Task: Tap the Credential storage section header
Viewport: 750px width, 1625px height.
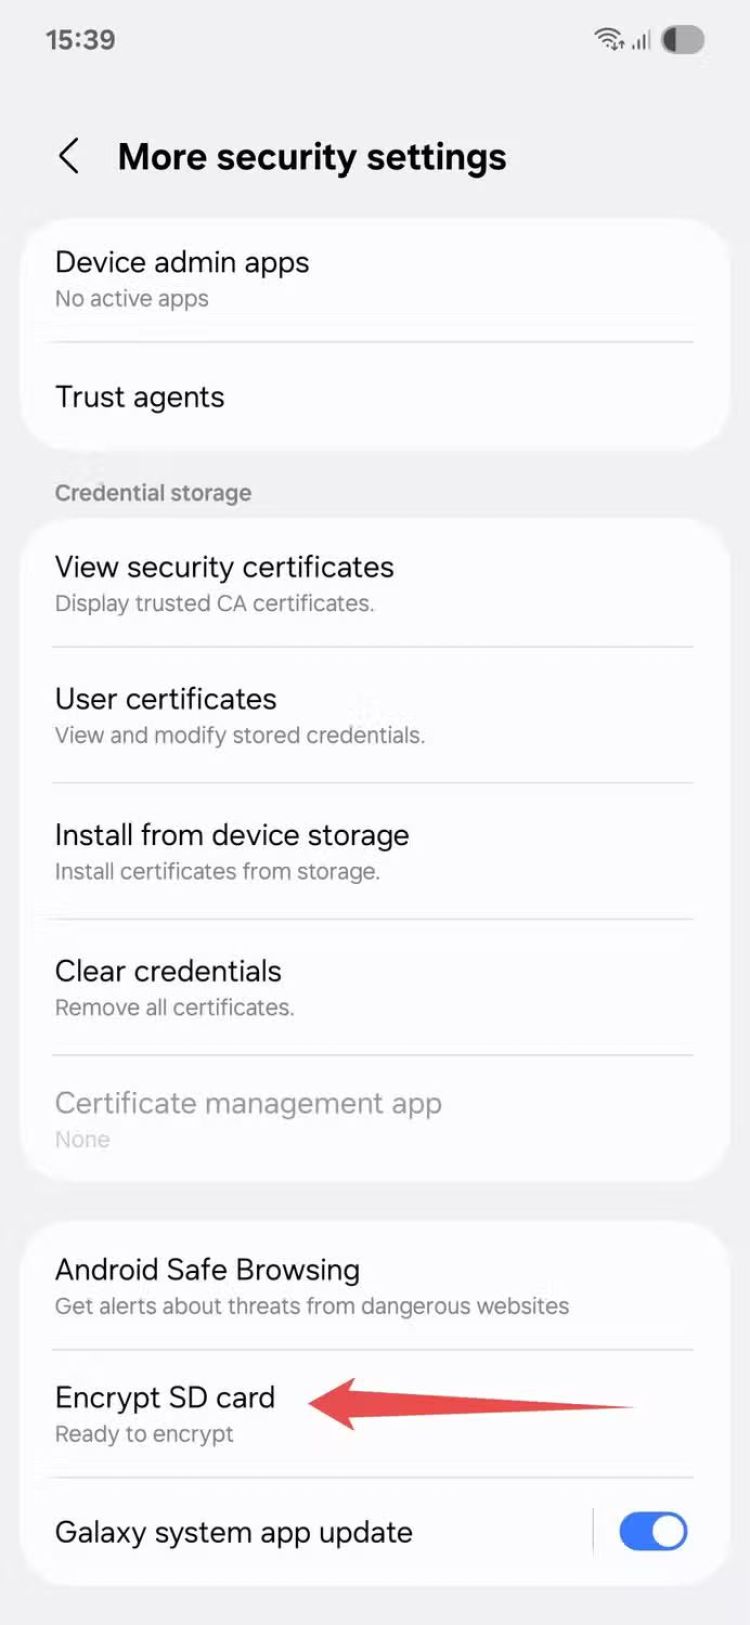Action: pos(153,493)
